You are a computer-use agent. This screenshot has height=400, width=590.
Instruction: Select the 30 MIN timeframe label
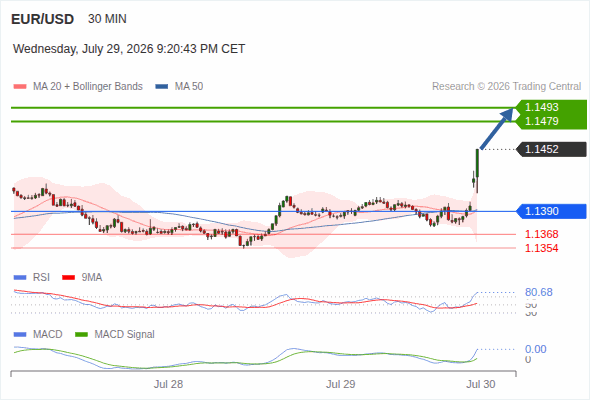pos(107,19)
